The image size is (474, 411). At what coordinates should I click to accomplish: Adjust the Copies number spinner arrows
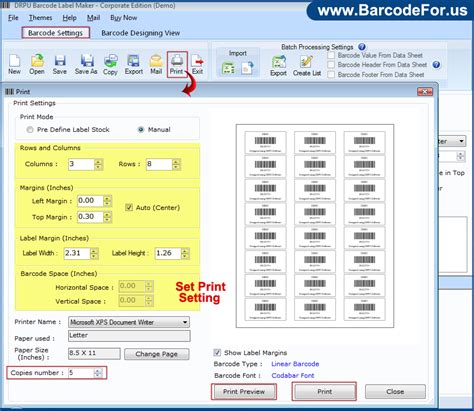(98, 373)
